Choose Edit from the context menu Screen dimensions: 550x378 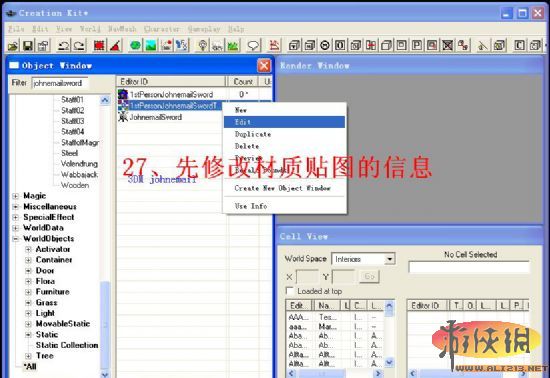284,122
